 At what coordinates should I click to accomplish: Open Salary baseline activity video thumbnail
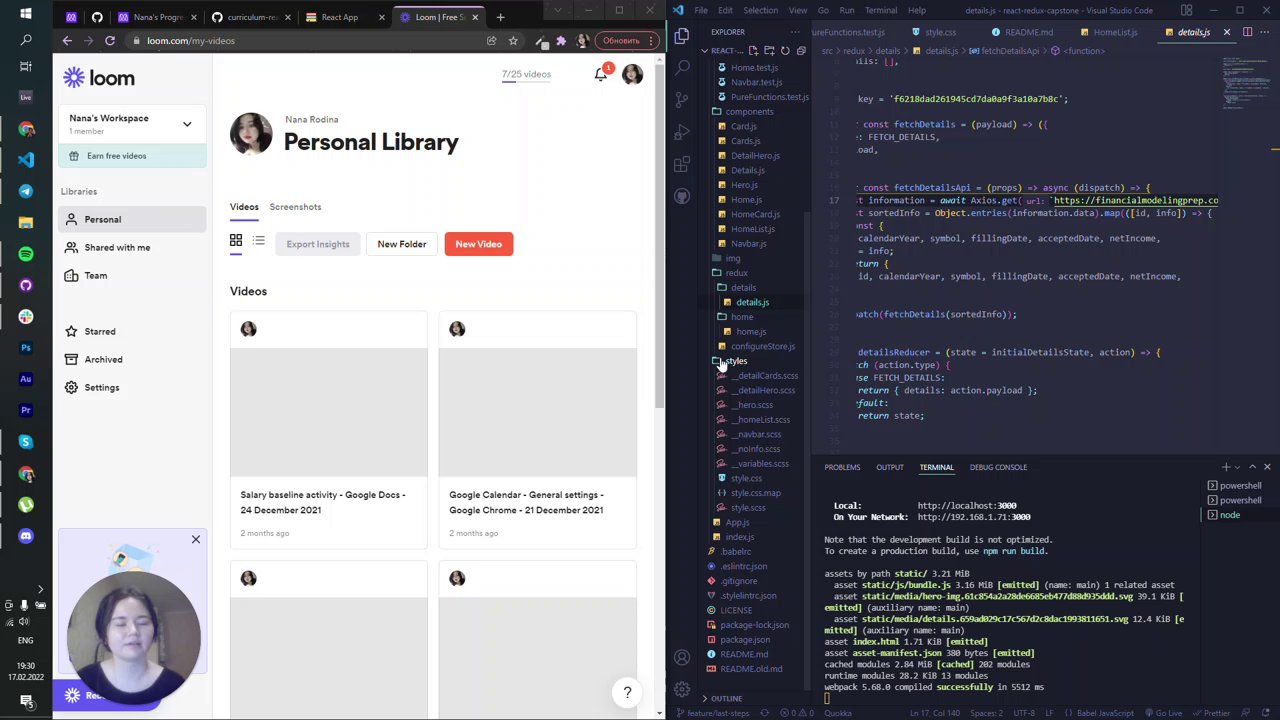click(x=328, y=412)
